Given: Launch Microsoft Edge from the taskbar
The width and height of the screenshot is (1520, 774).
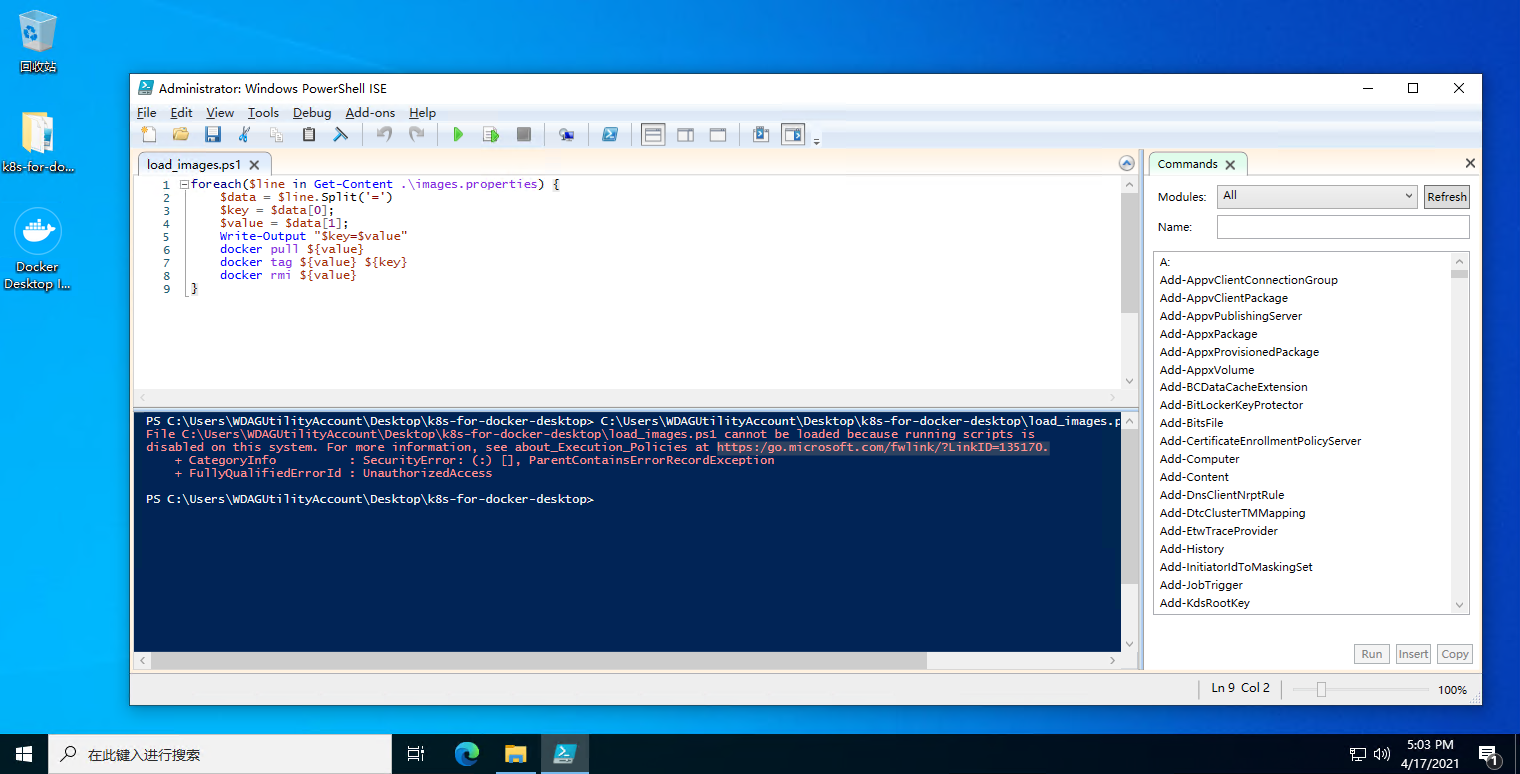Looking at the screenshot, I should click(x=467, y=754).
